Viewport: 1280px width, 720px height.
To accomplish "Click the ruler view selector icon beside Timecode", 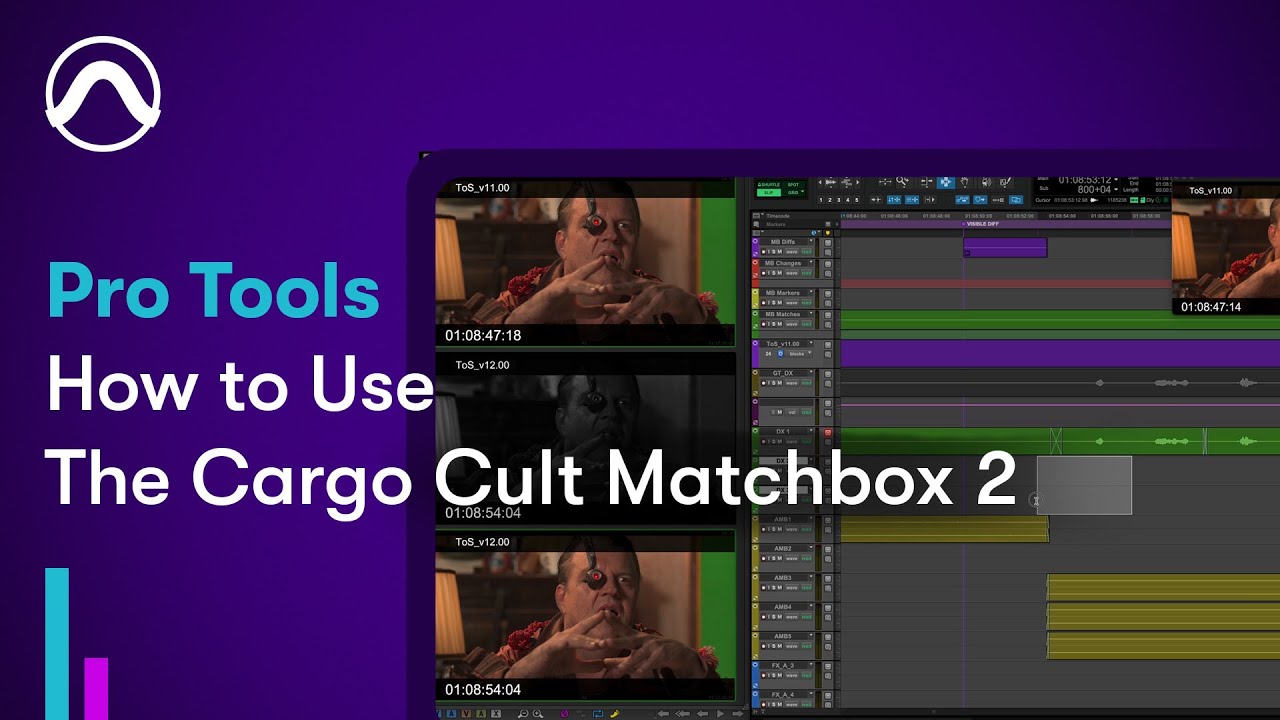I will [757, 215].
